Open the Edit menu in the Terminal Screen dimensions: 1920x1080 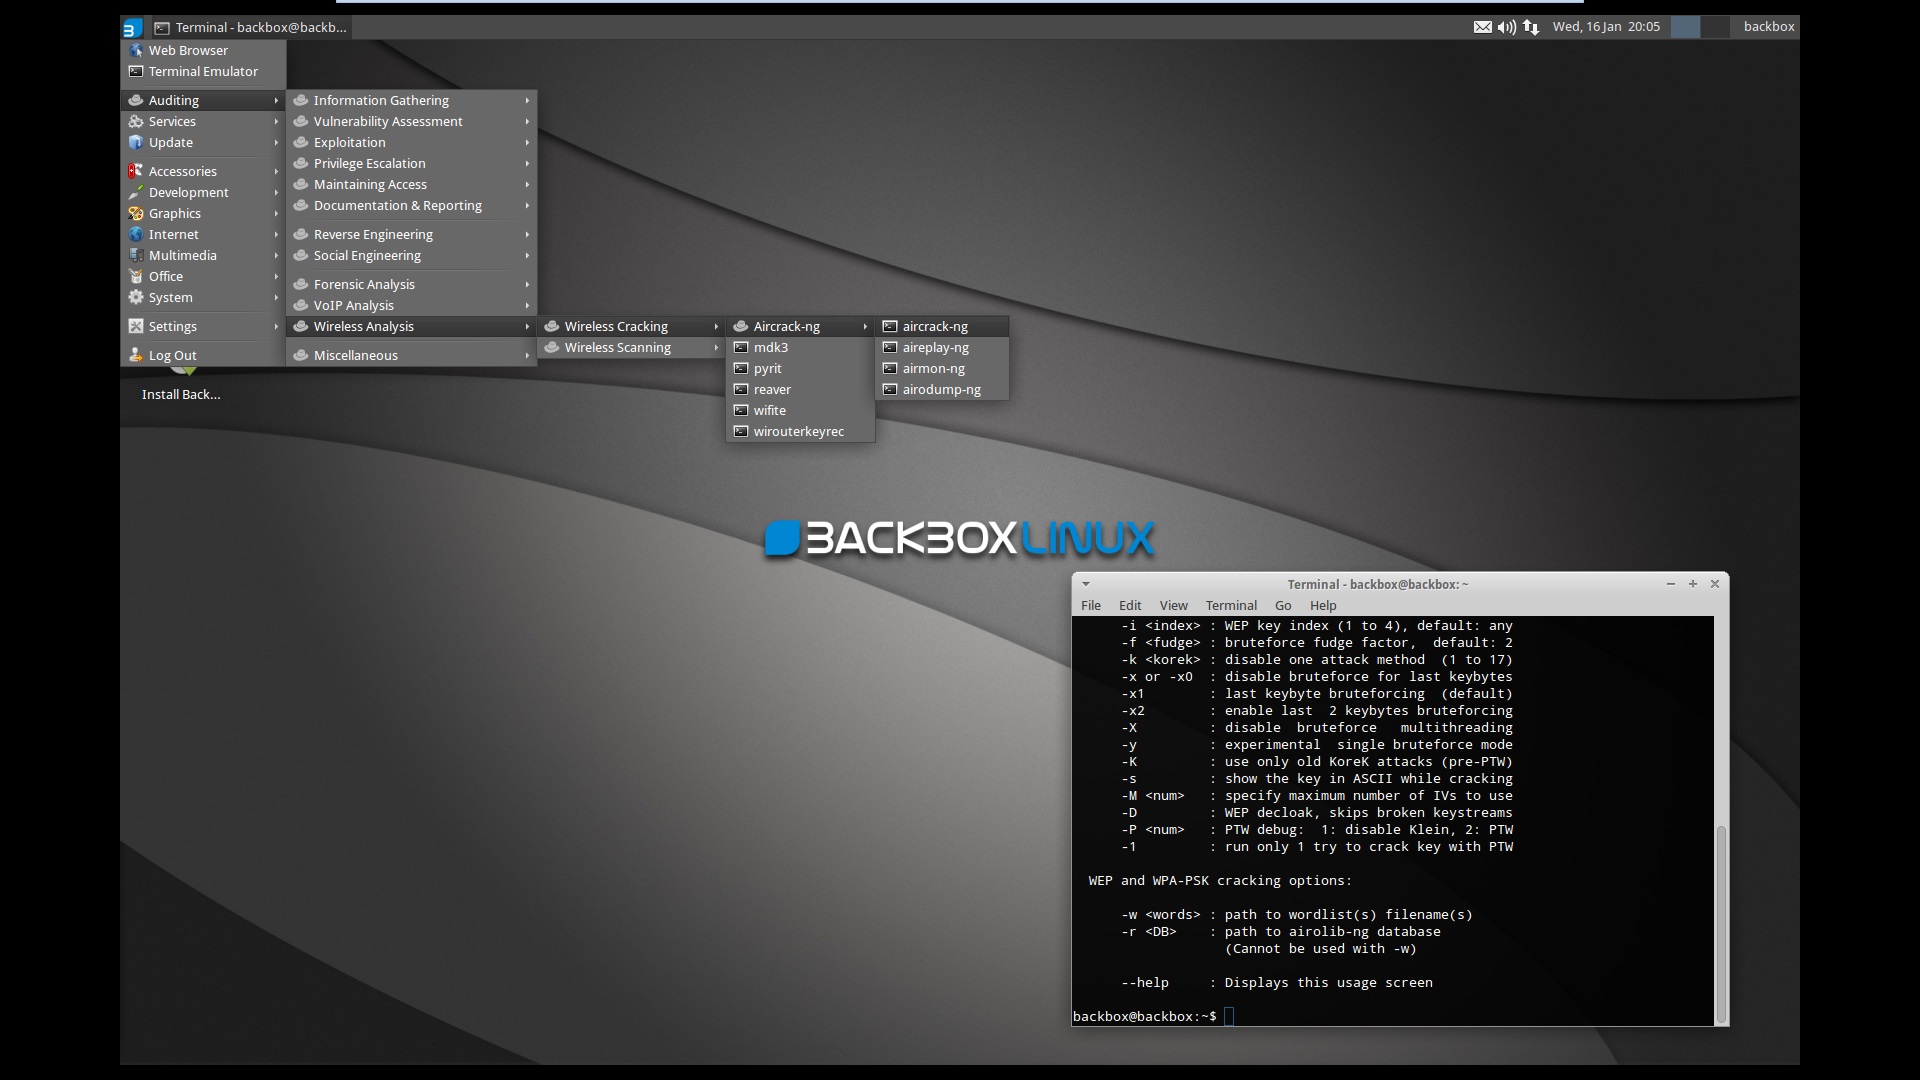(x=1129, y=605)
